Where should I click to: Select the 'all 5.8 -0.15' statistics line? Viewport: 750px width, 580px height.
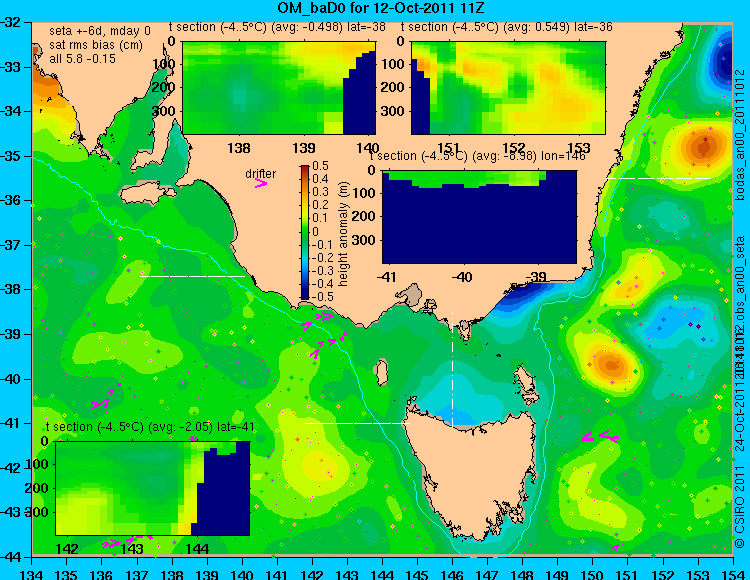pos(82,59)
